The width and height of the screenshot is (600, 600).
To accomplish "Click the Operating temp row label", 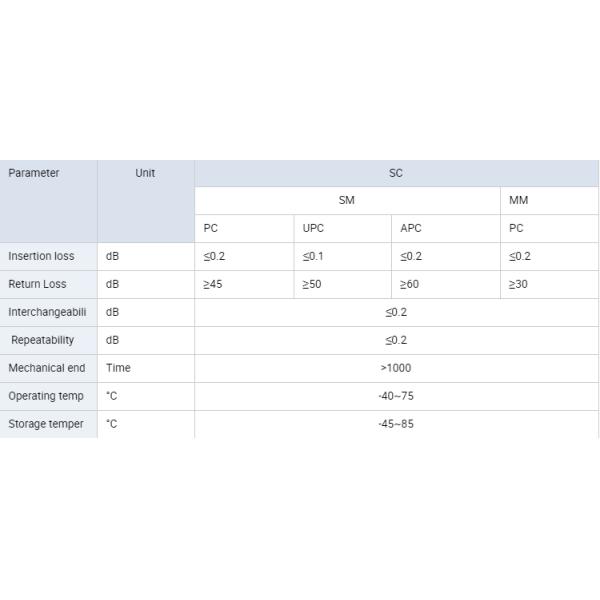I will [46, 396].
